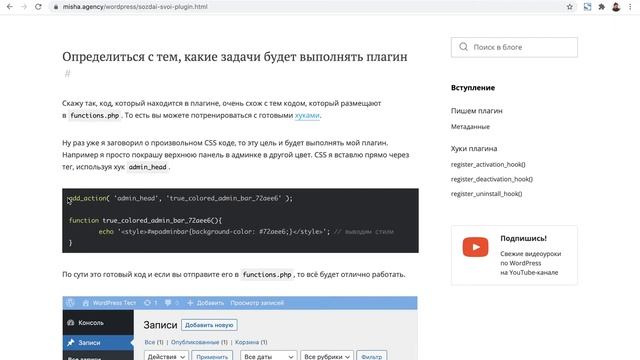Screen dimensions: 640x360
Task: Click the address bar URL
Action: pos(135,7)
